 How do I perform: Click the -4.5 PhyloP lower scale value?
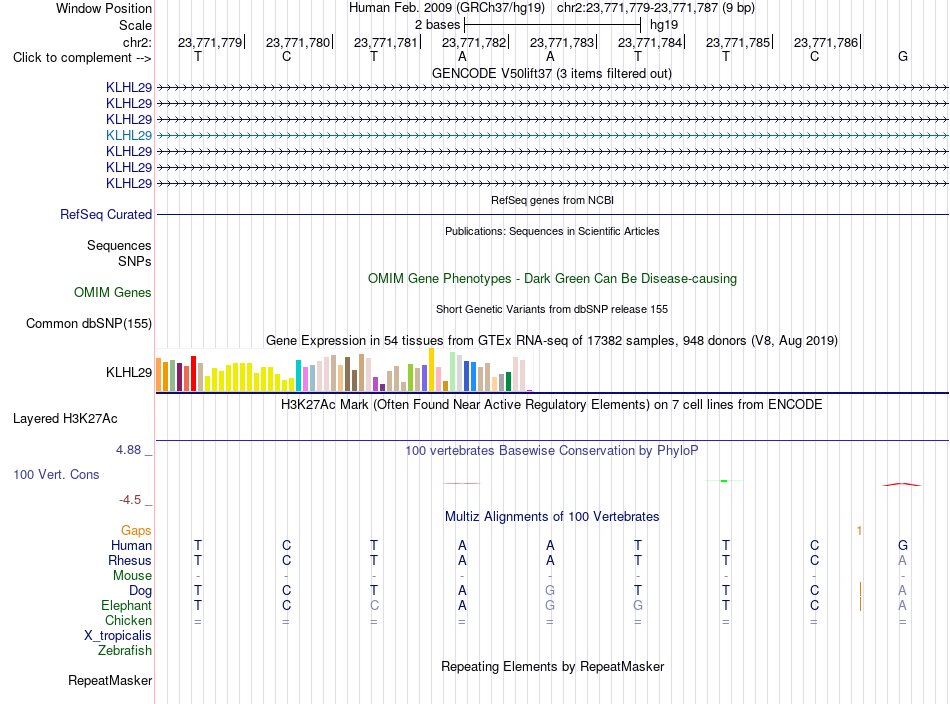click(x=130, y=500)
